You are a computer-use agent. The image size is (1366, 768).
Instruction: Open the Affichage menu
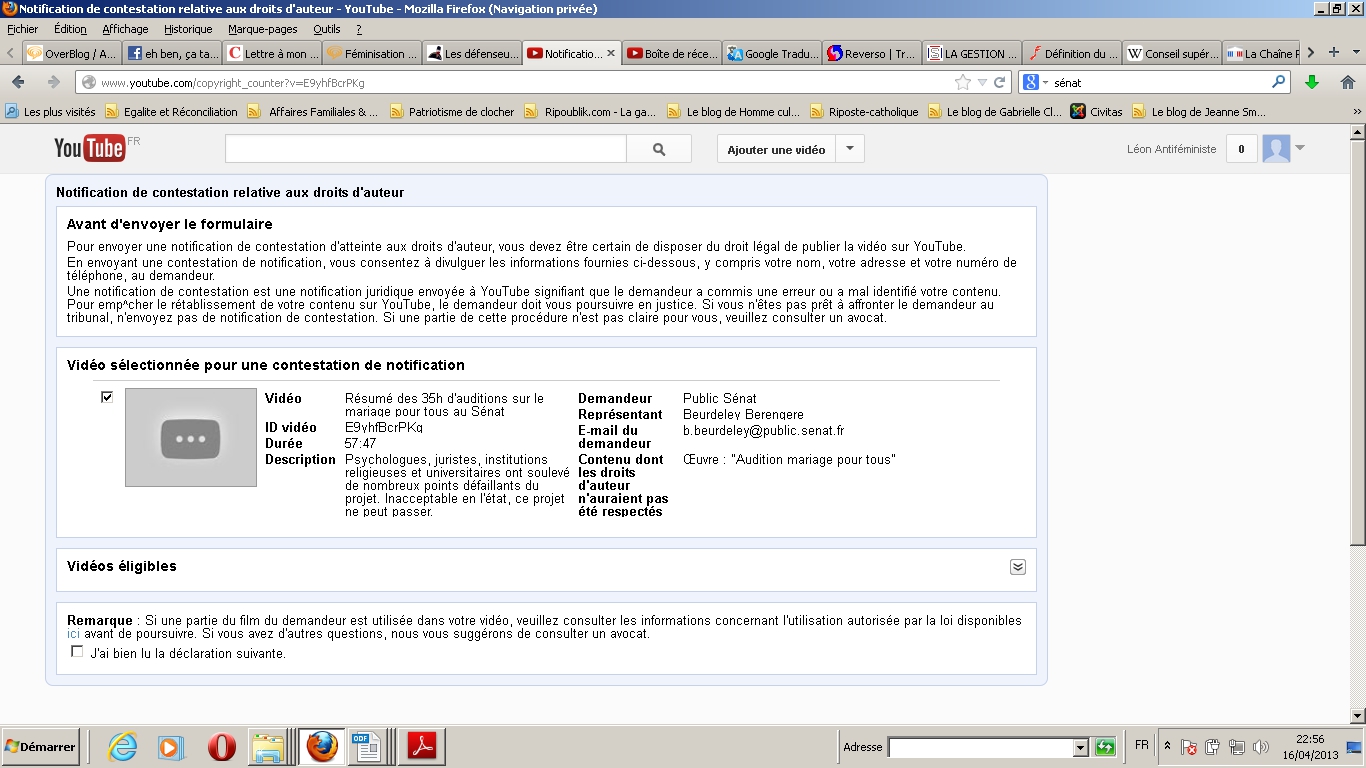click(x=125, y=29)
